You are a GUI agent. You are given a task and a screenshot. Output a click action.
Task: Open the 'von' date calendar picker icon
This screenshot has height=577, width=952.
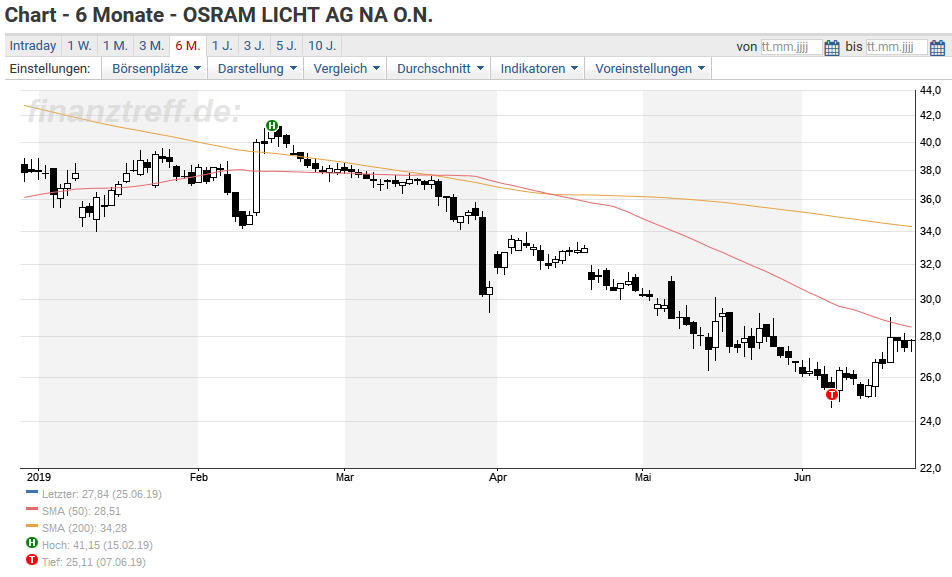(x=832, y=47)
